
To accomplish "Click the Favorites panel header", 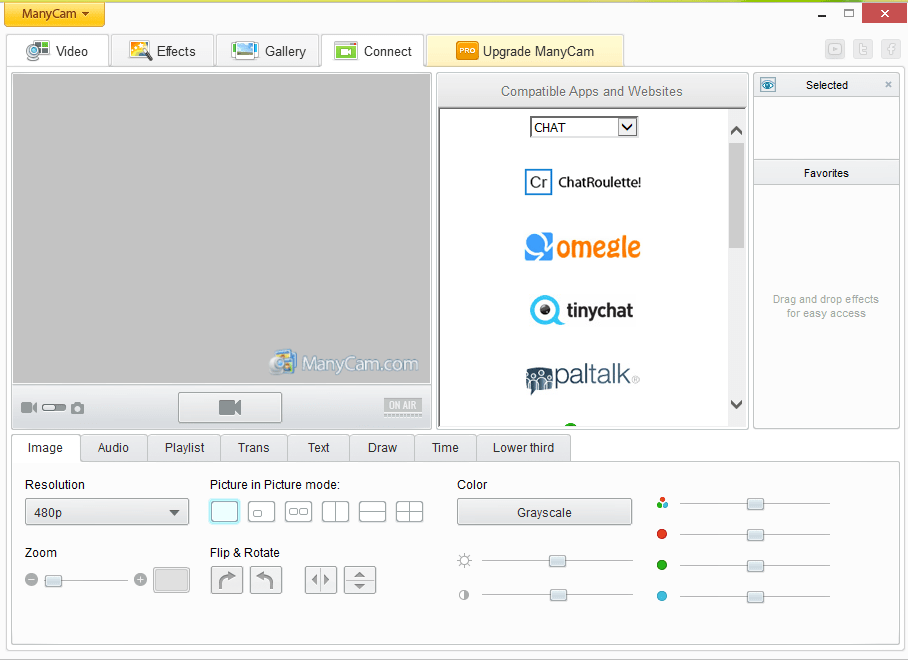I will point(826,173).
